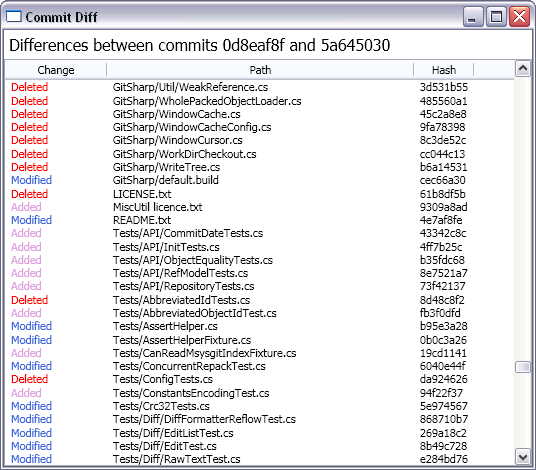The image size is (536, 470).
Task: Click Modified label for Crc32Tests.cs row
Action: [31, 406]
